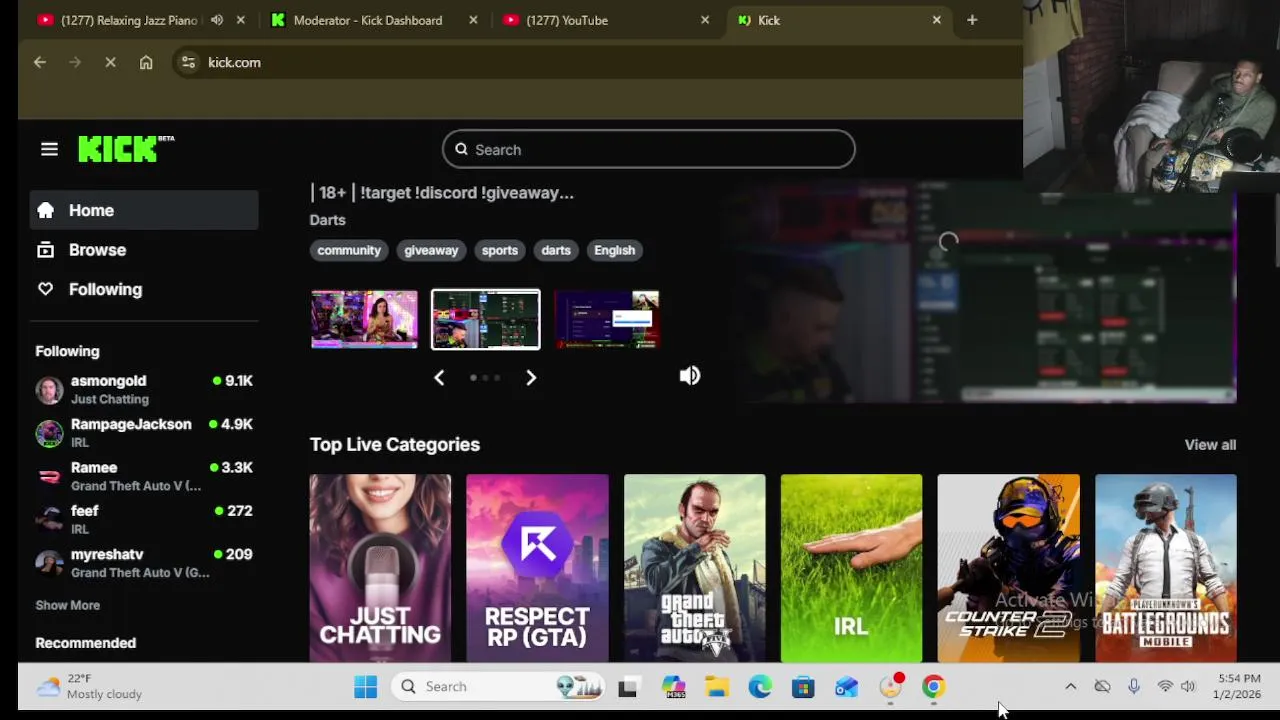Click the 'English' tag

615,250
